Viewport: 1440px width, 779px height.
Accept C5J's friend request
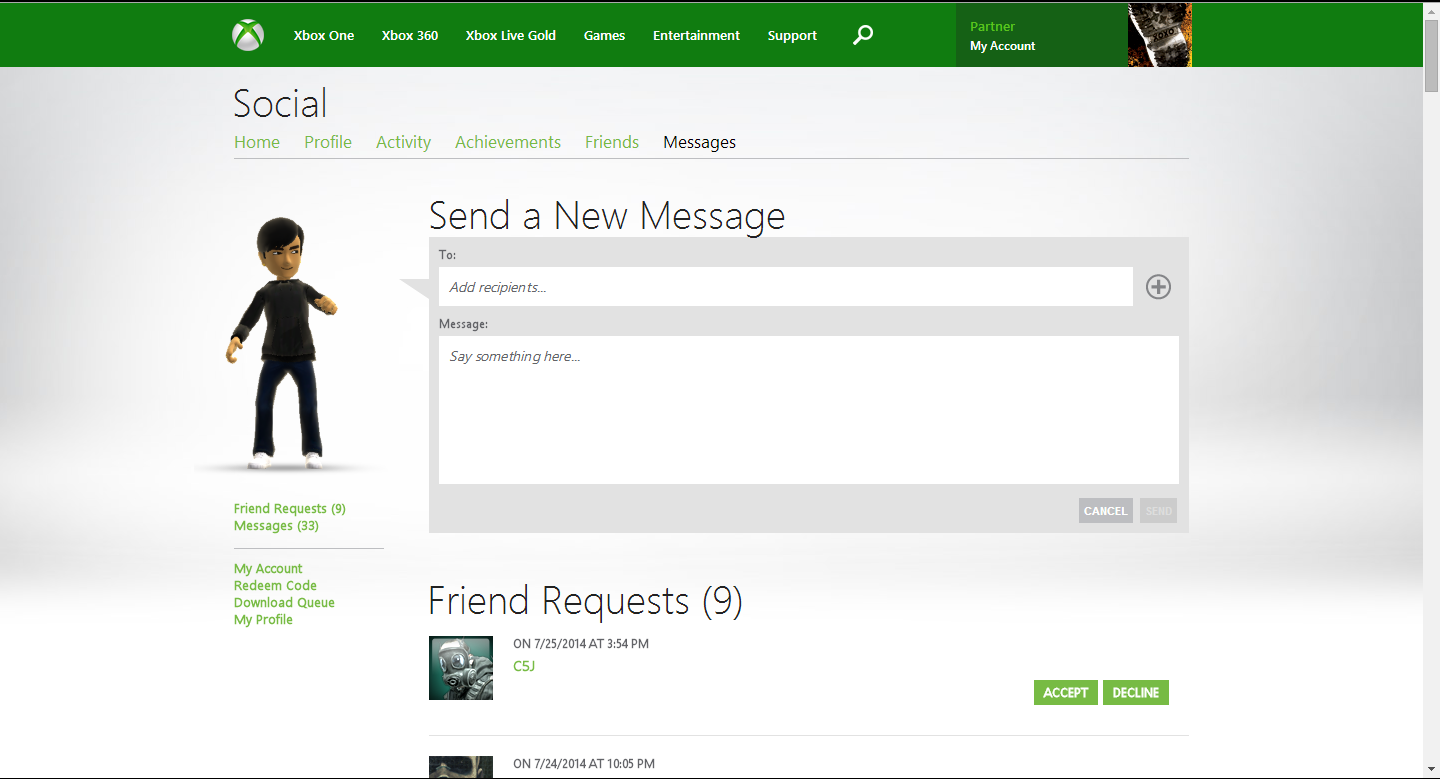coord(1066,693)
